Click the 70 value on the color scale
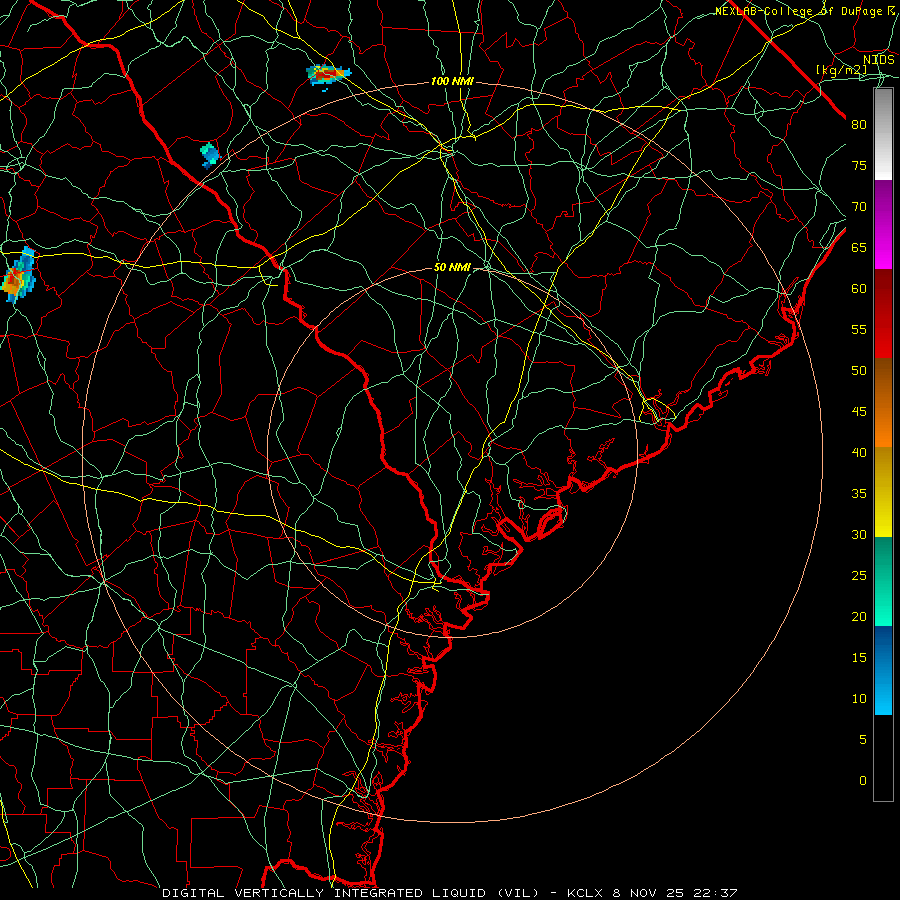 click(859, 207)
